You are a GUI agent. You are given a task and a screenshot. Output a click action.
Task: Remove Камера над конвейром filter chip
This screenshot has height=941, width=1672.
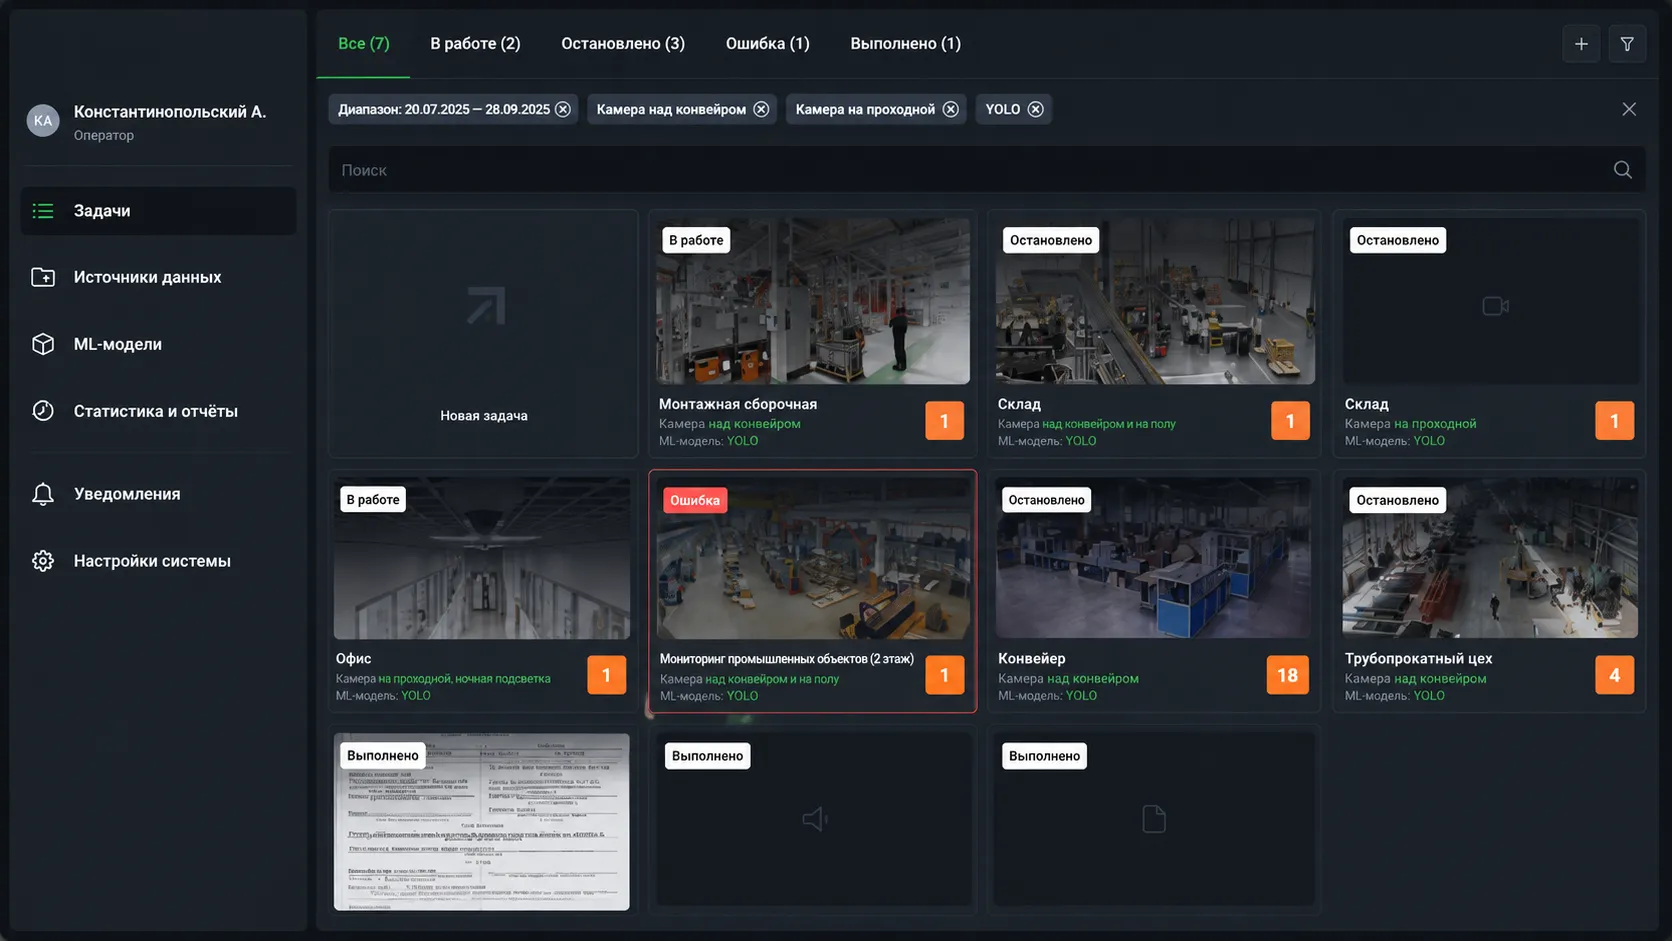pyautogui.click(x=761, y=109)
